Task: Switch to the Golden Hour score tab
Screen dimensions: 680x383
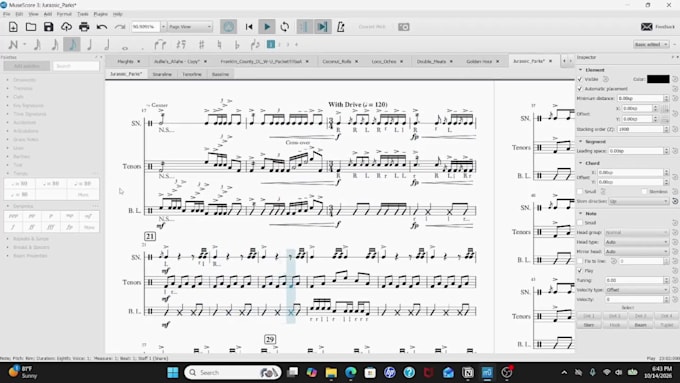Action: tap(479, 62)
